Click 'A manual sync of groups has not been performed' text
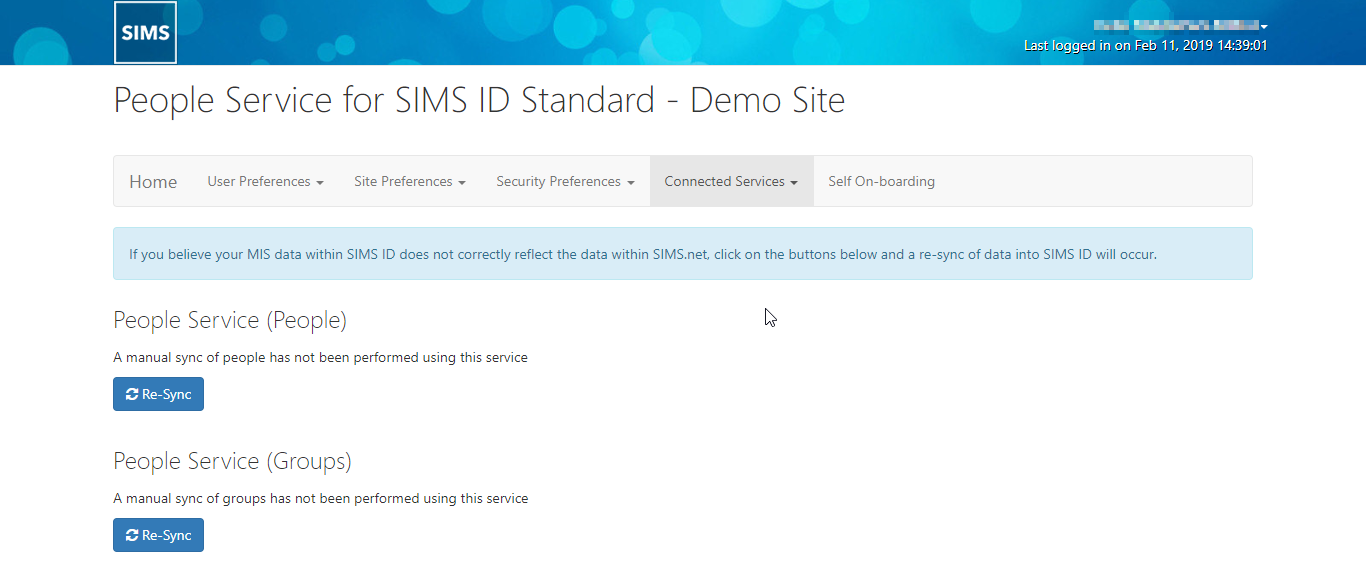The width and height of the screenshot is (1366, 565). point(320,498)
